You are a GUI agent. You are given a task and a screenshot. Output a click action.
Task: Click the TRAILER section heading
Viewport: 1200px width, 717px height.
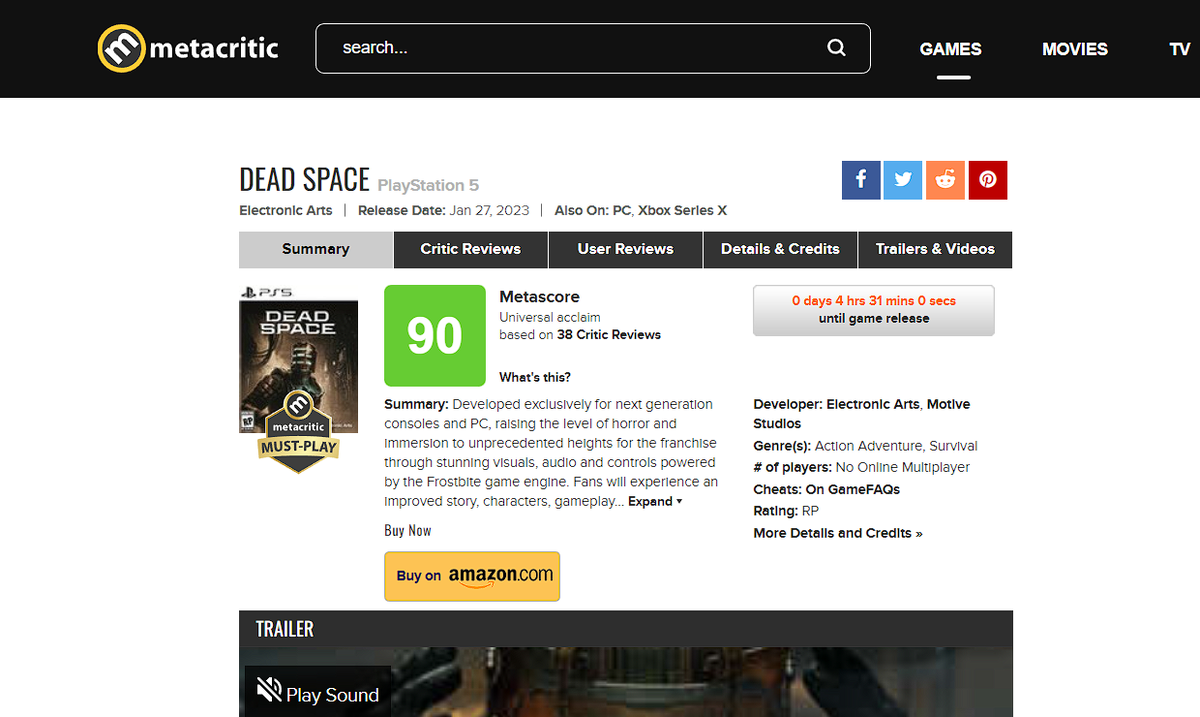point(285,629)
